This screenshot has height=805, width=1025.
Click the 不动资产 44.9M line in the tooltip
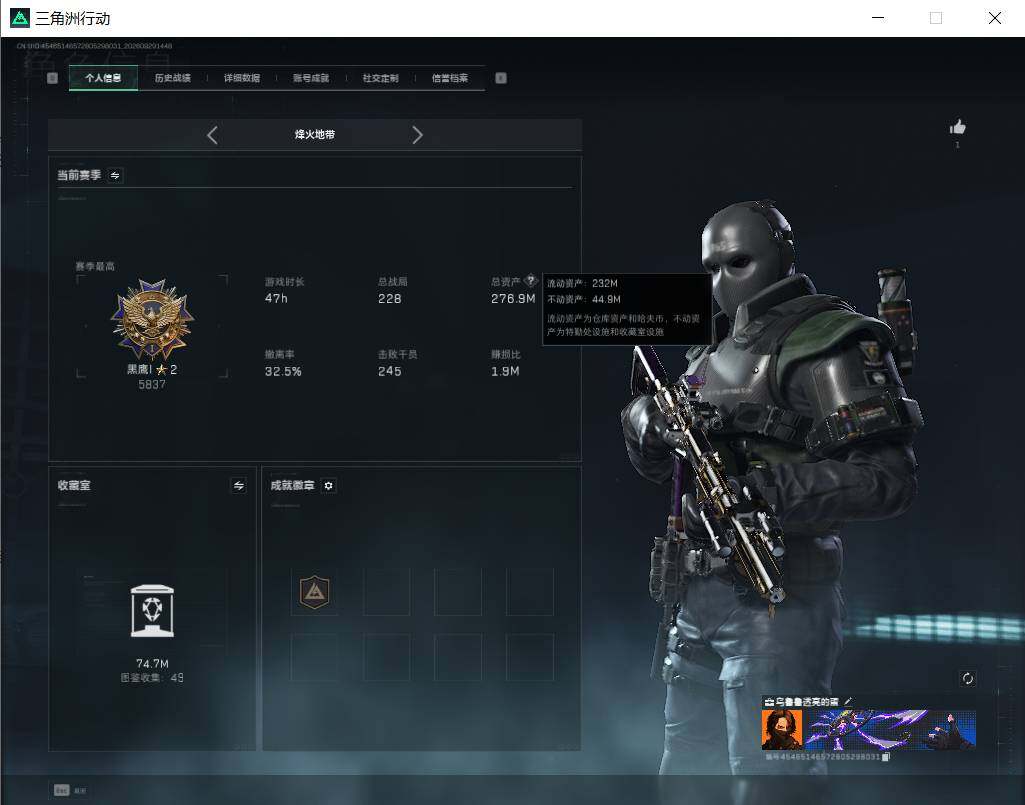[x=584, y=300]
